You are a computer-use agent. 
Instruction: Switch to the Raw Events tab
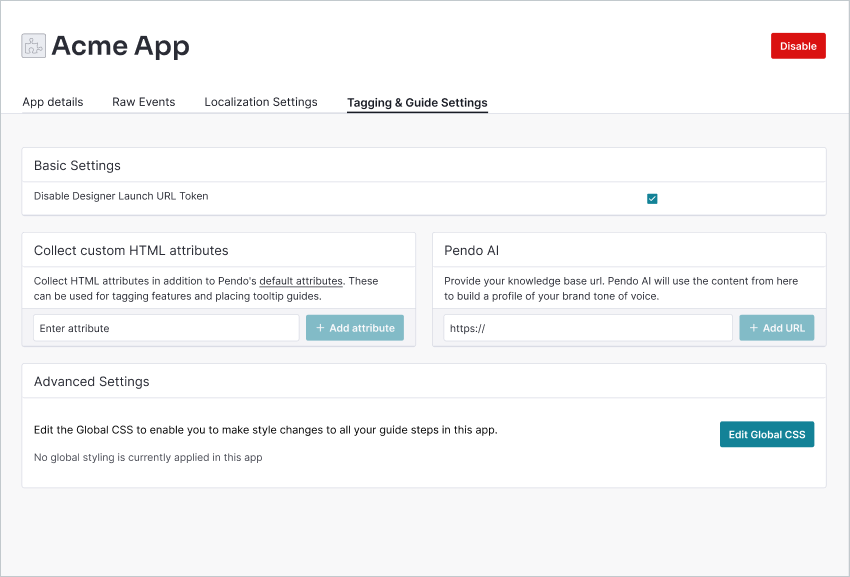(144, 102)
